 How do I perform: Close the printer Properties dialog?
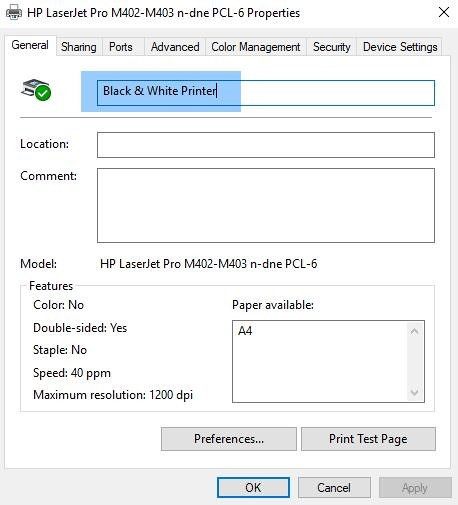coord(444,13)
